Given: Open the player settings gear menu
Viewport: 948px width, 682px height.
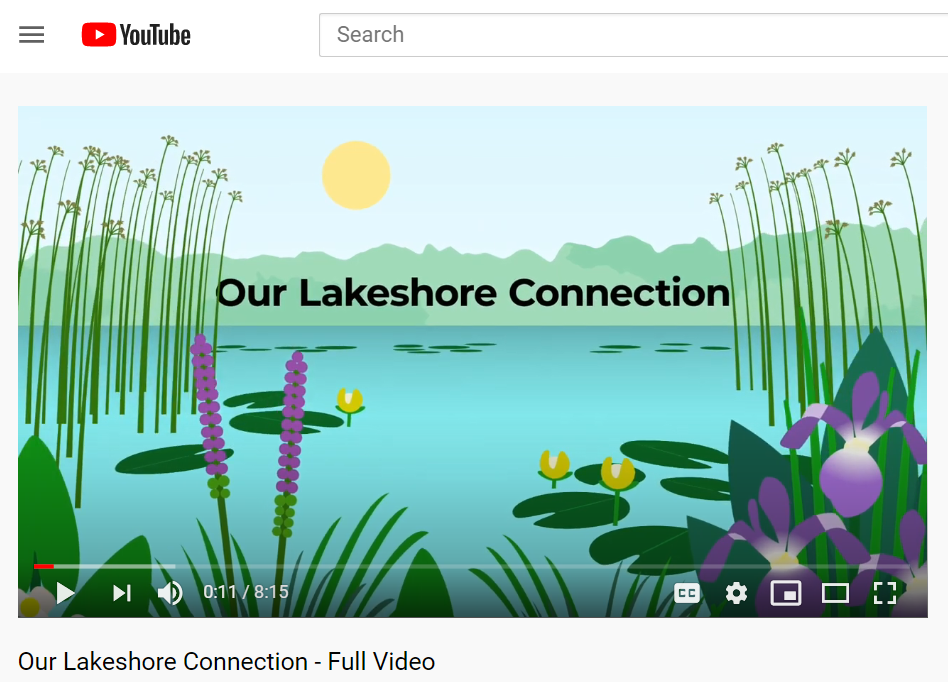Looking at the screenshot, I should click(x=736, y=593).
